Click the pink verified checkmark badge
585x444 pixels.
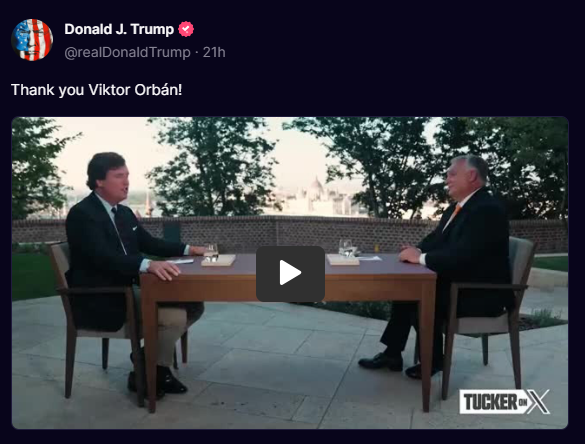186,29
